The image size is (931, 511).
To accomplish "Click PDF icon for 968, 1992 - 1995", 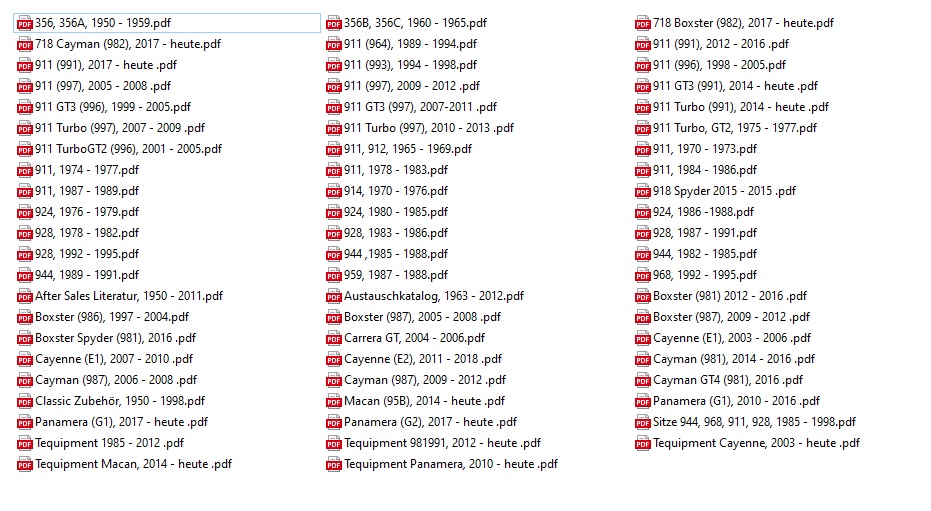I will coord(643,275).
